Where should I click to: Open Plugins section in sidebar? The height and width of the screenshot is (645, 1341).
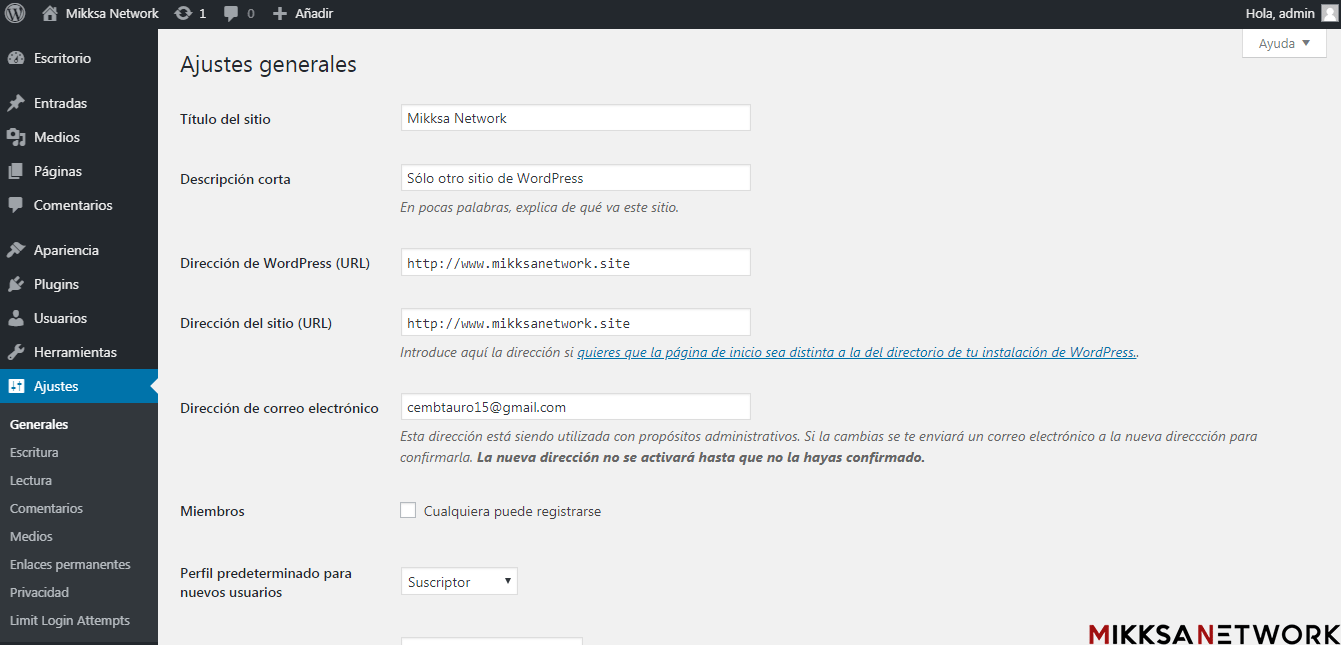click(x=56, y=284)
